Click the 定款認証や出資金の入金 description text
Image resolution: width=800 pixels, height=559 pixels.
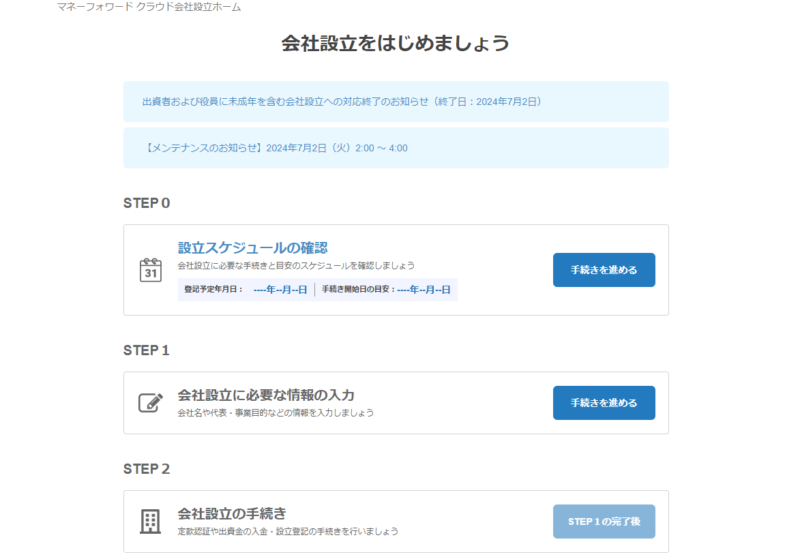coord(287,531)
